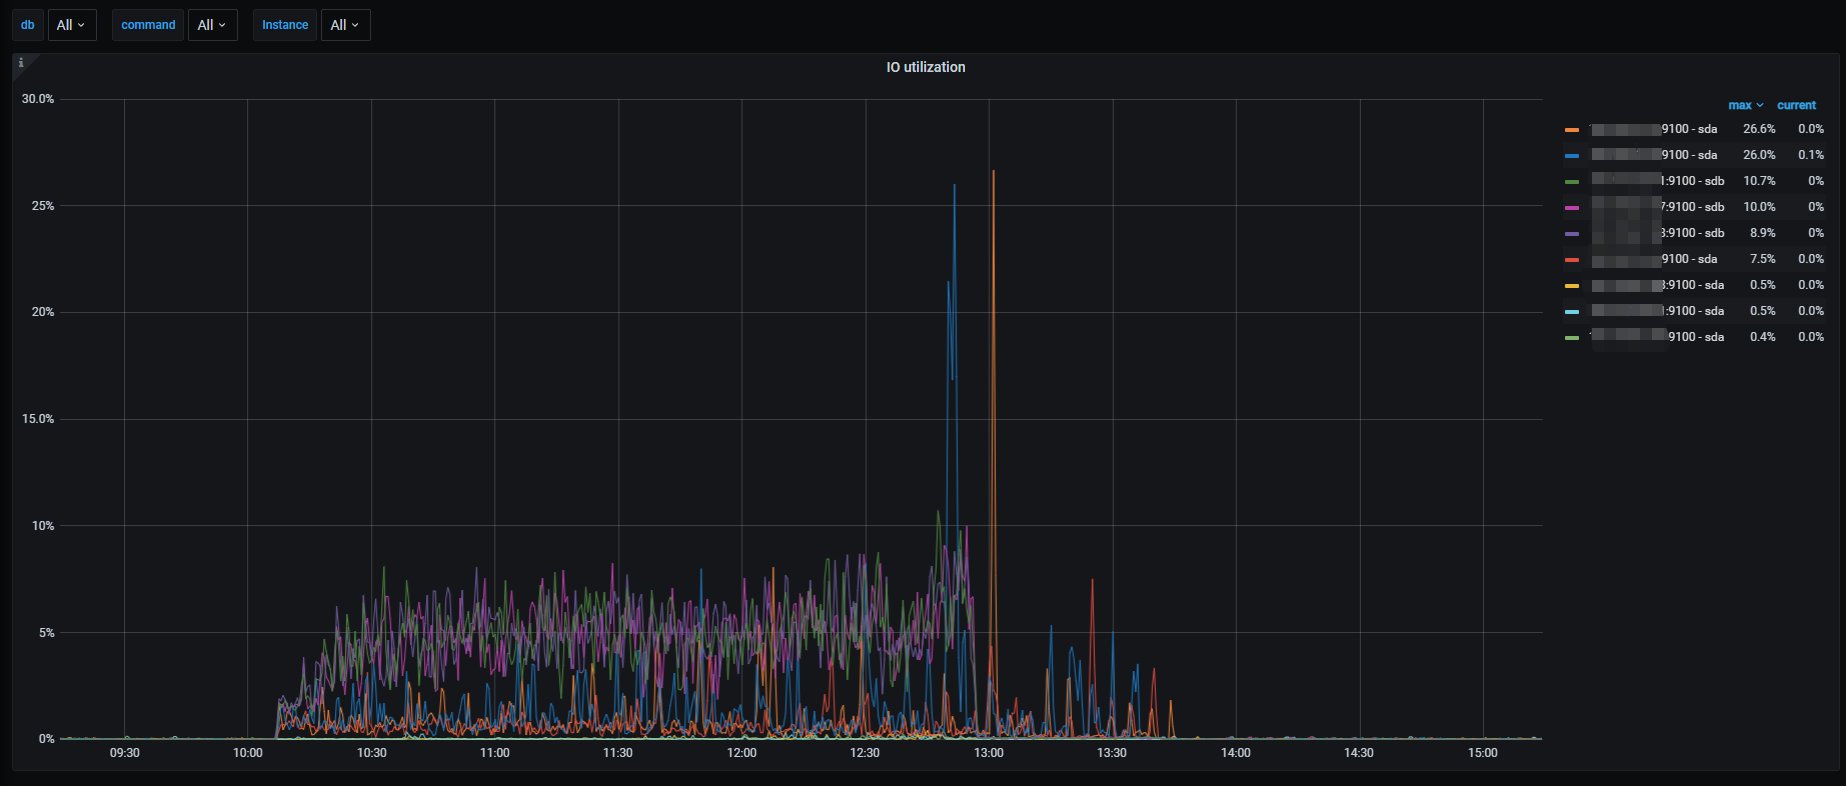Click the red spike peak near 13:25

pos(1092,581)
